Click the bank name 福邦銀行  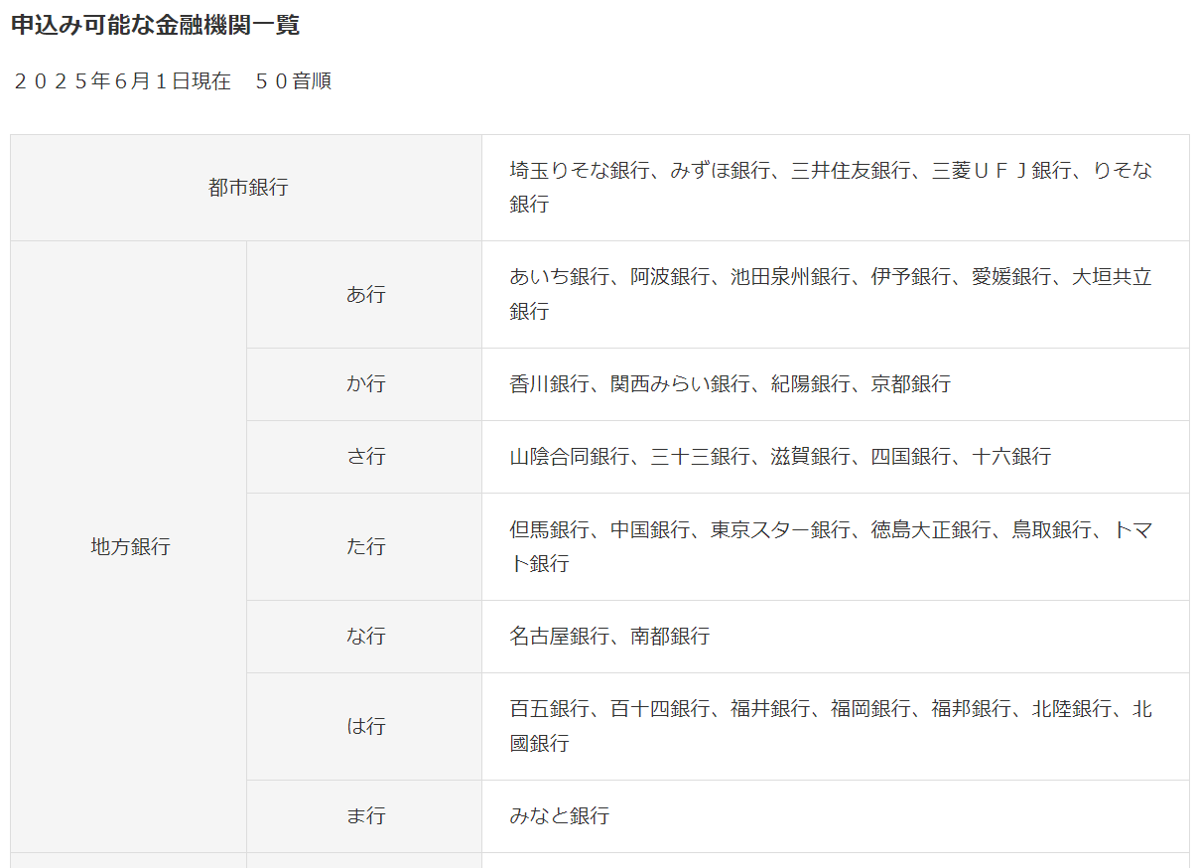tap(971, 708)
